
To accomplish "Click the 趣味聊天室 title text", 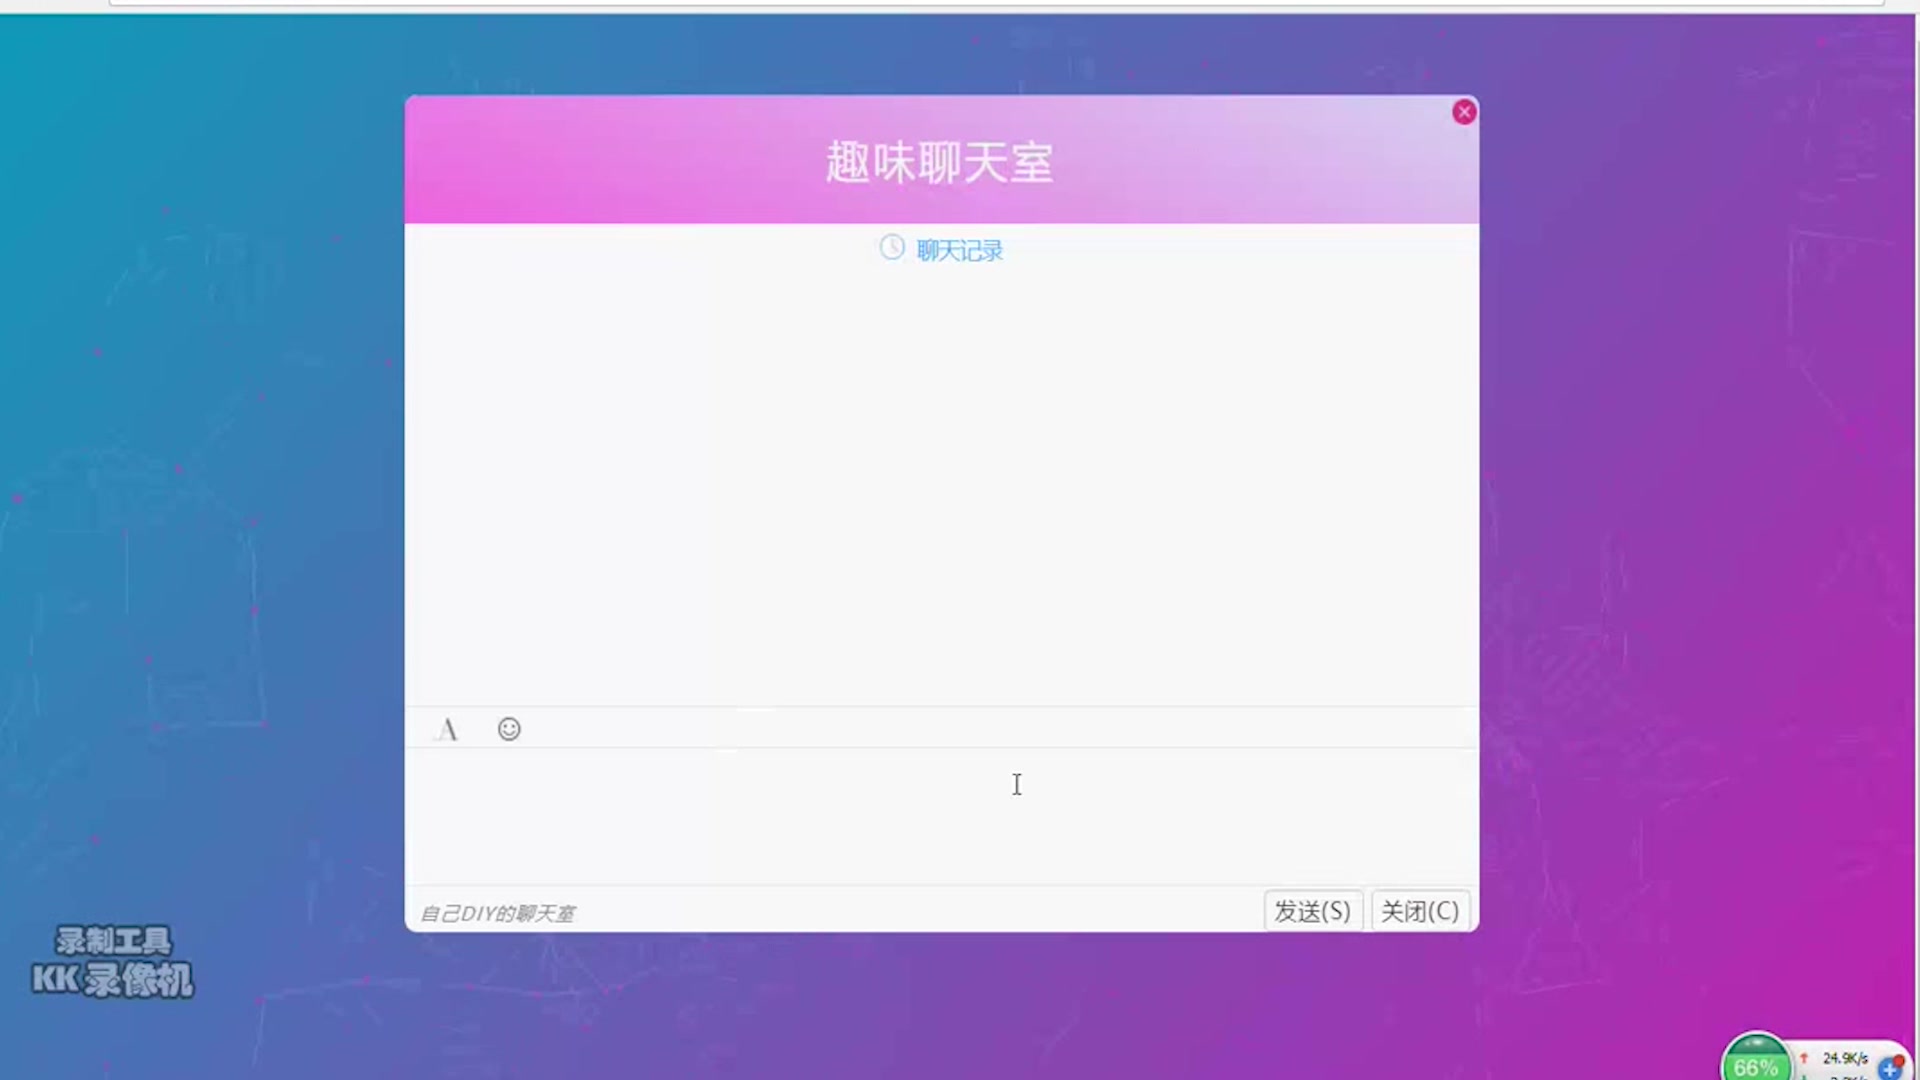I will click(940, 162).
